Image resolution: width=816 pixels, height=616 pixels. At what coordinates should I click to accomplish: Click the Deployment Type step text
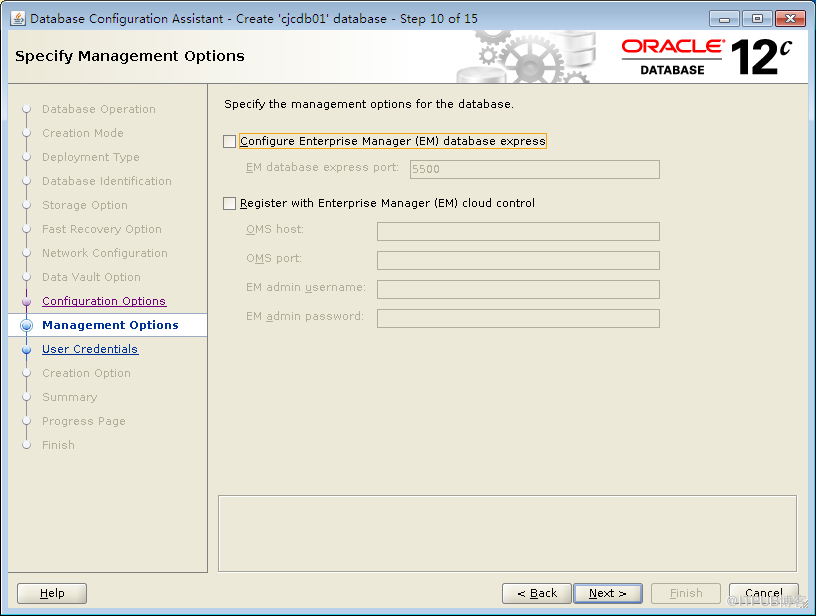(91, 157)
